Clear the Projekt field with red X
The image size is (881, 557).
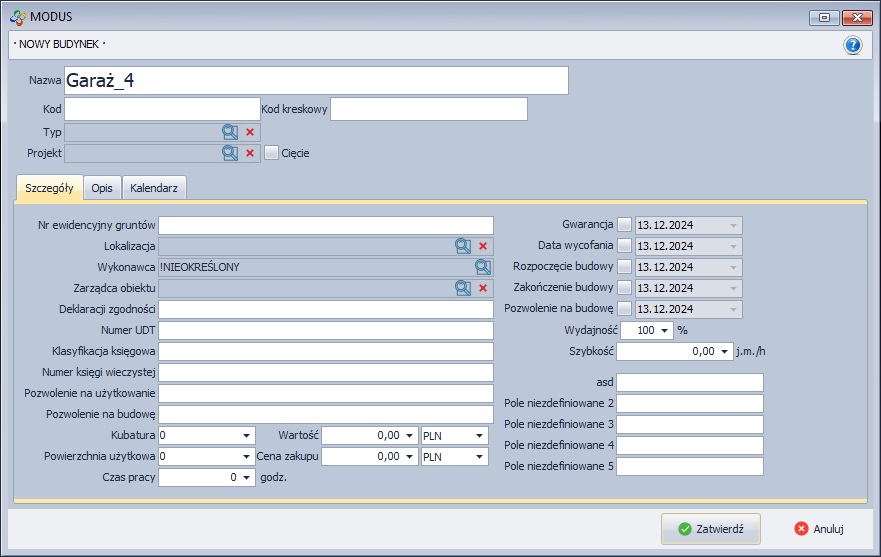click(x=250, y=153)
